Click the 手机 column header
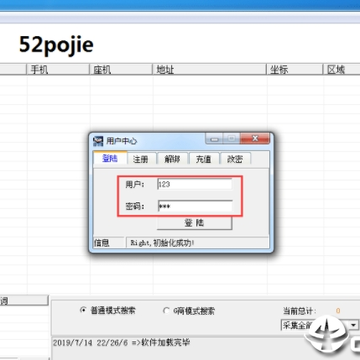The image size is (360, 360). (58, 70)
